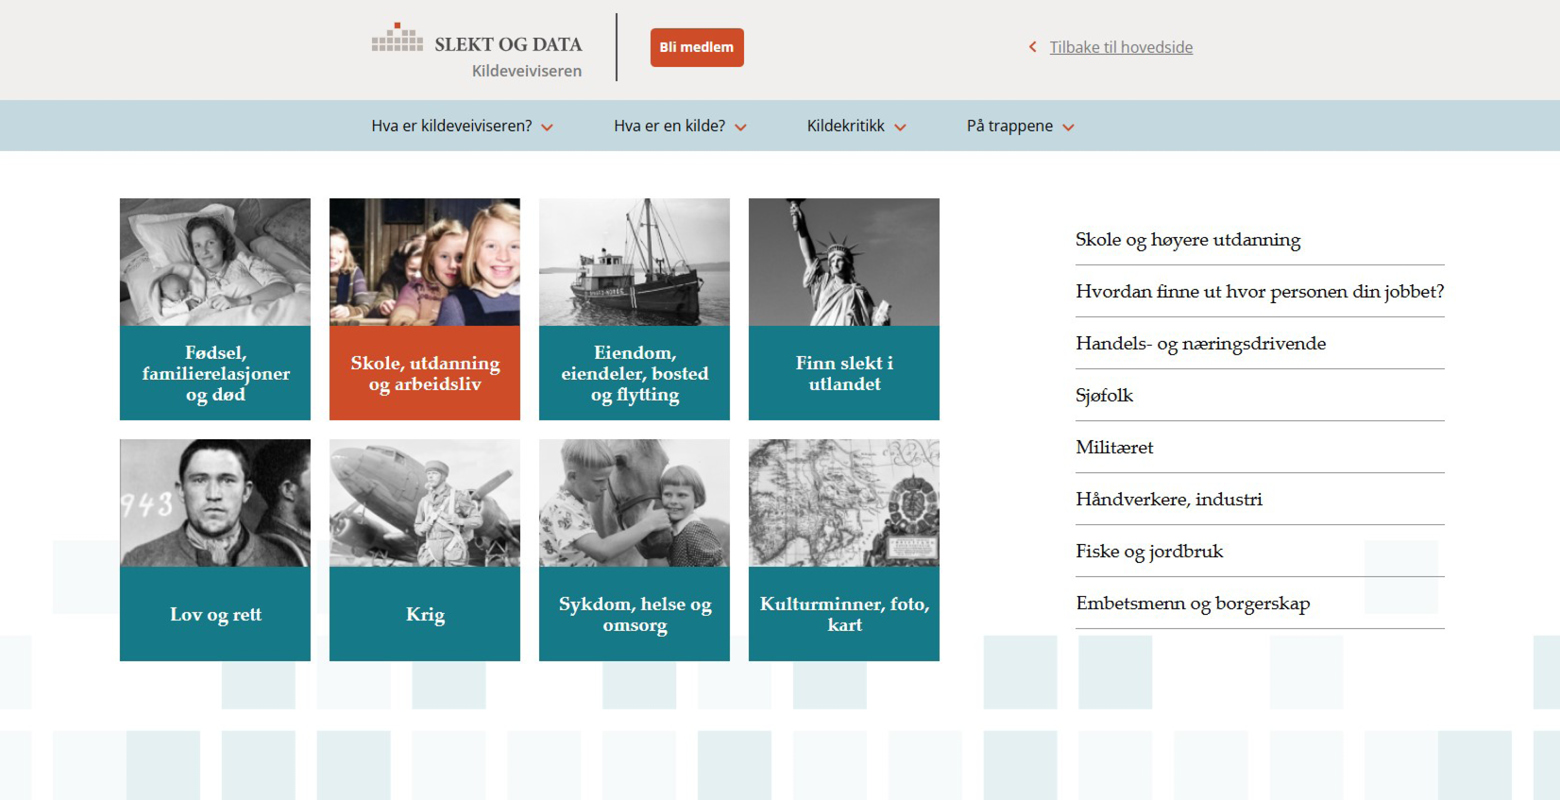Open the Hva er kildeveiviseren? menu

coord(451,126)
